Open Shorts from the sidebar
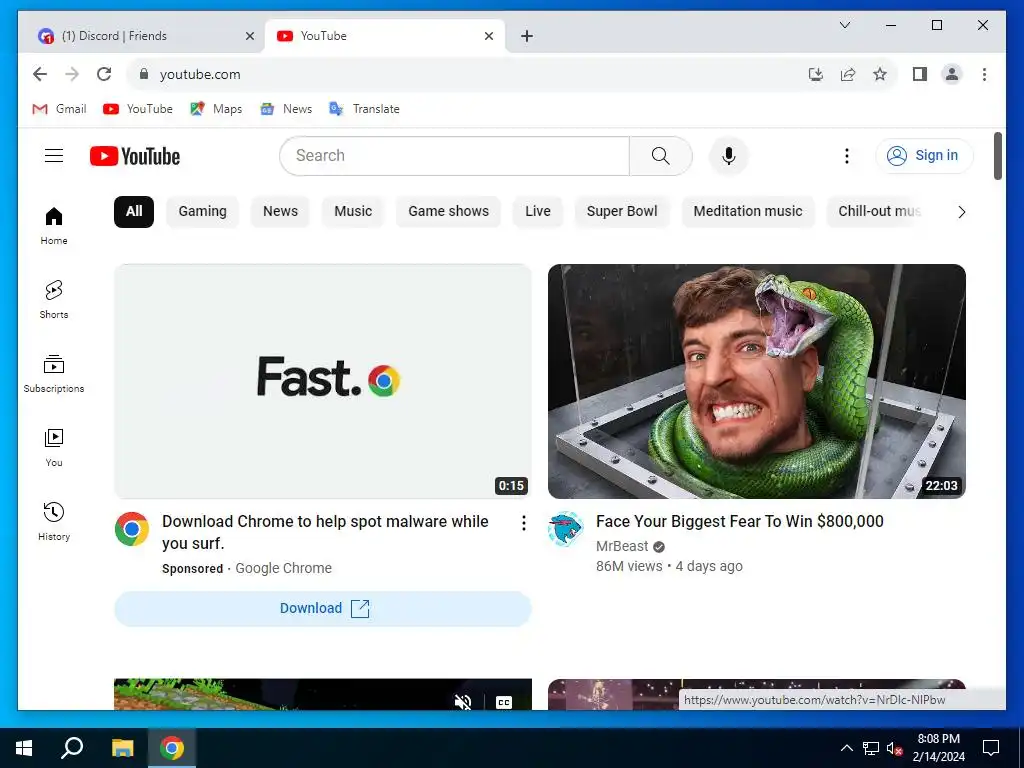The height and width of the screenshot is (768, 1024). pos(54,299)
